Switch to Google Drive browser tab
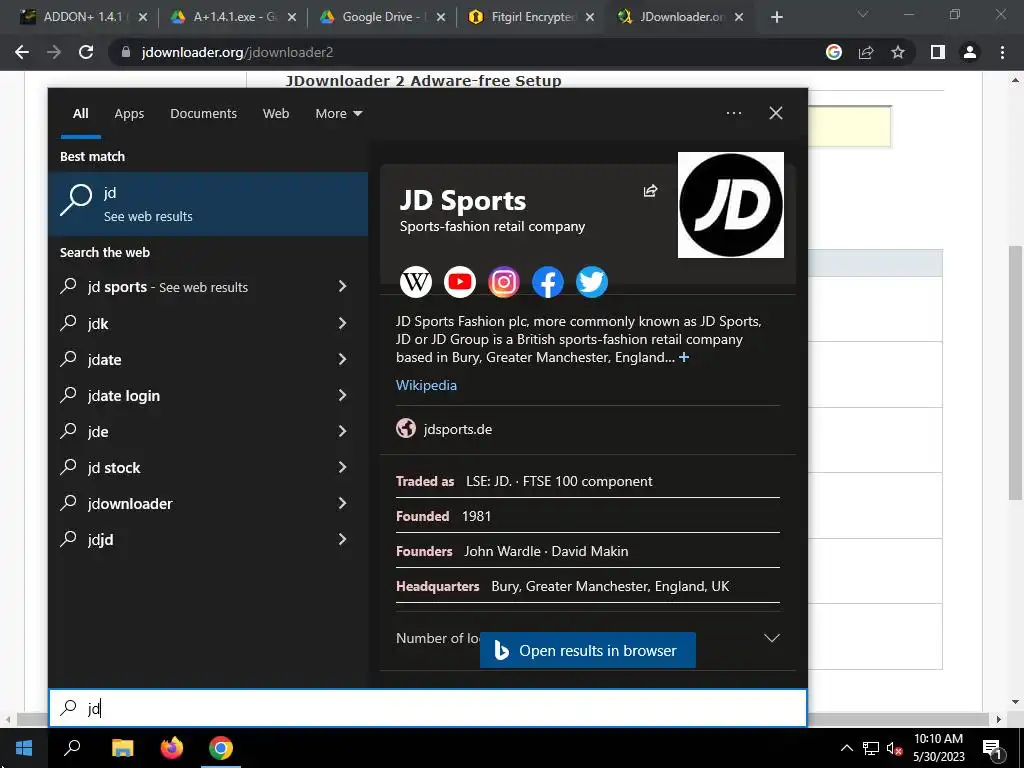The height and width of the screenshot is (768, 1024). pos(382,17)
